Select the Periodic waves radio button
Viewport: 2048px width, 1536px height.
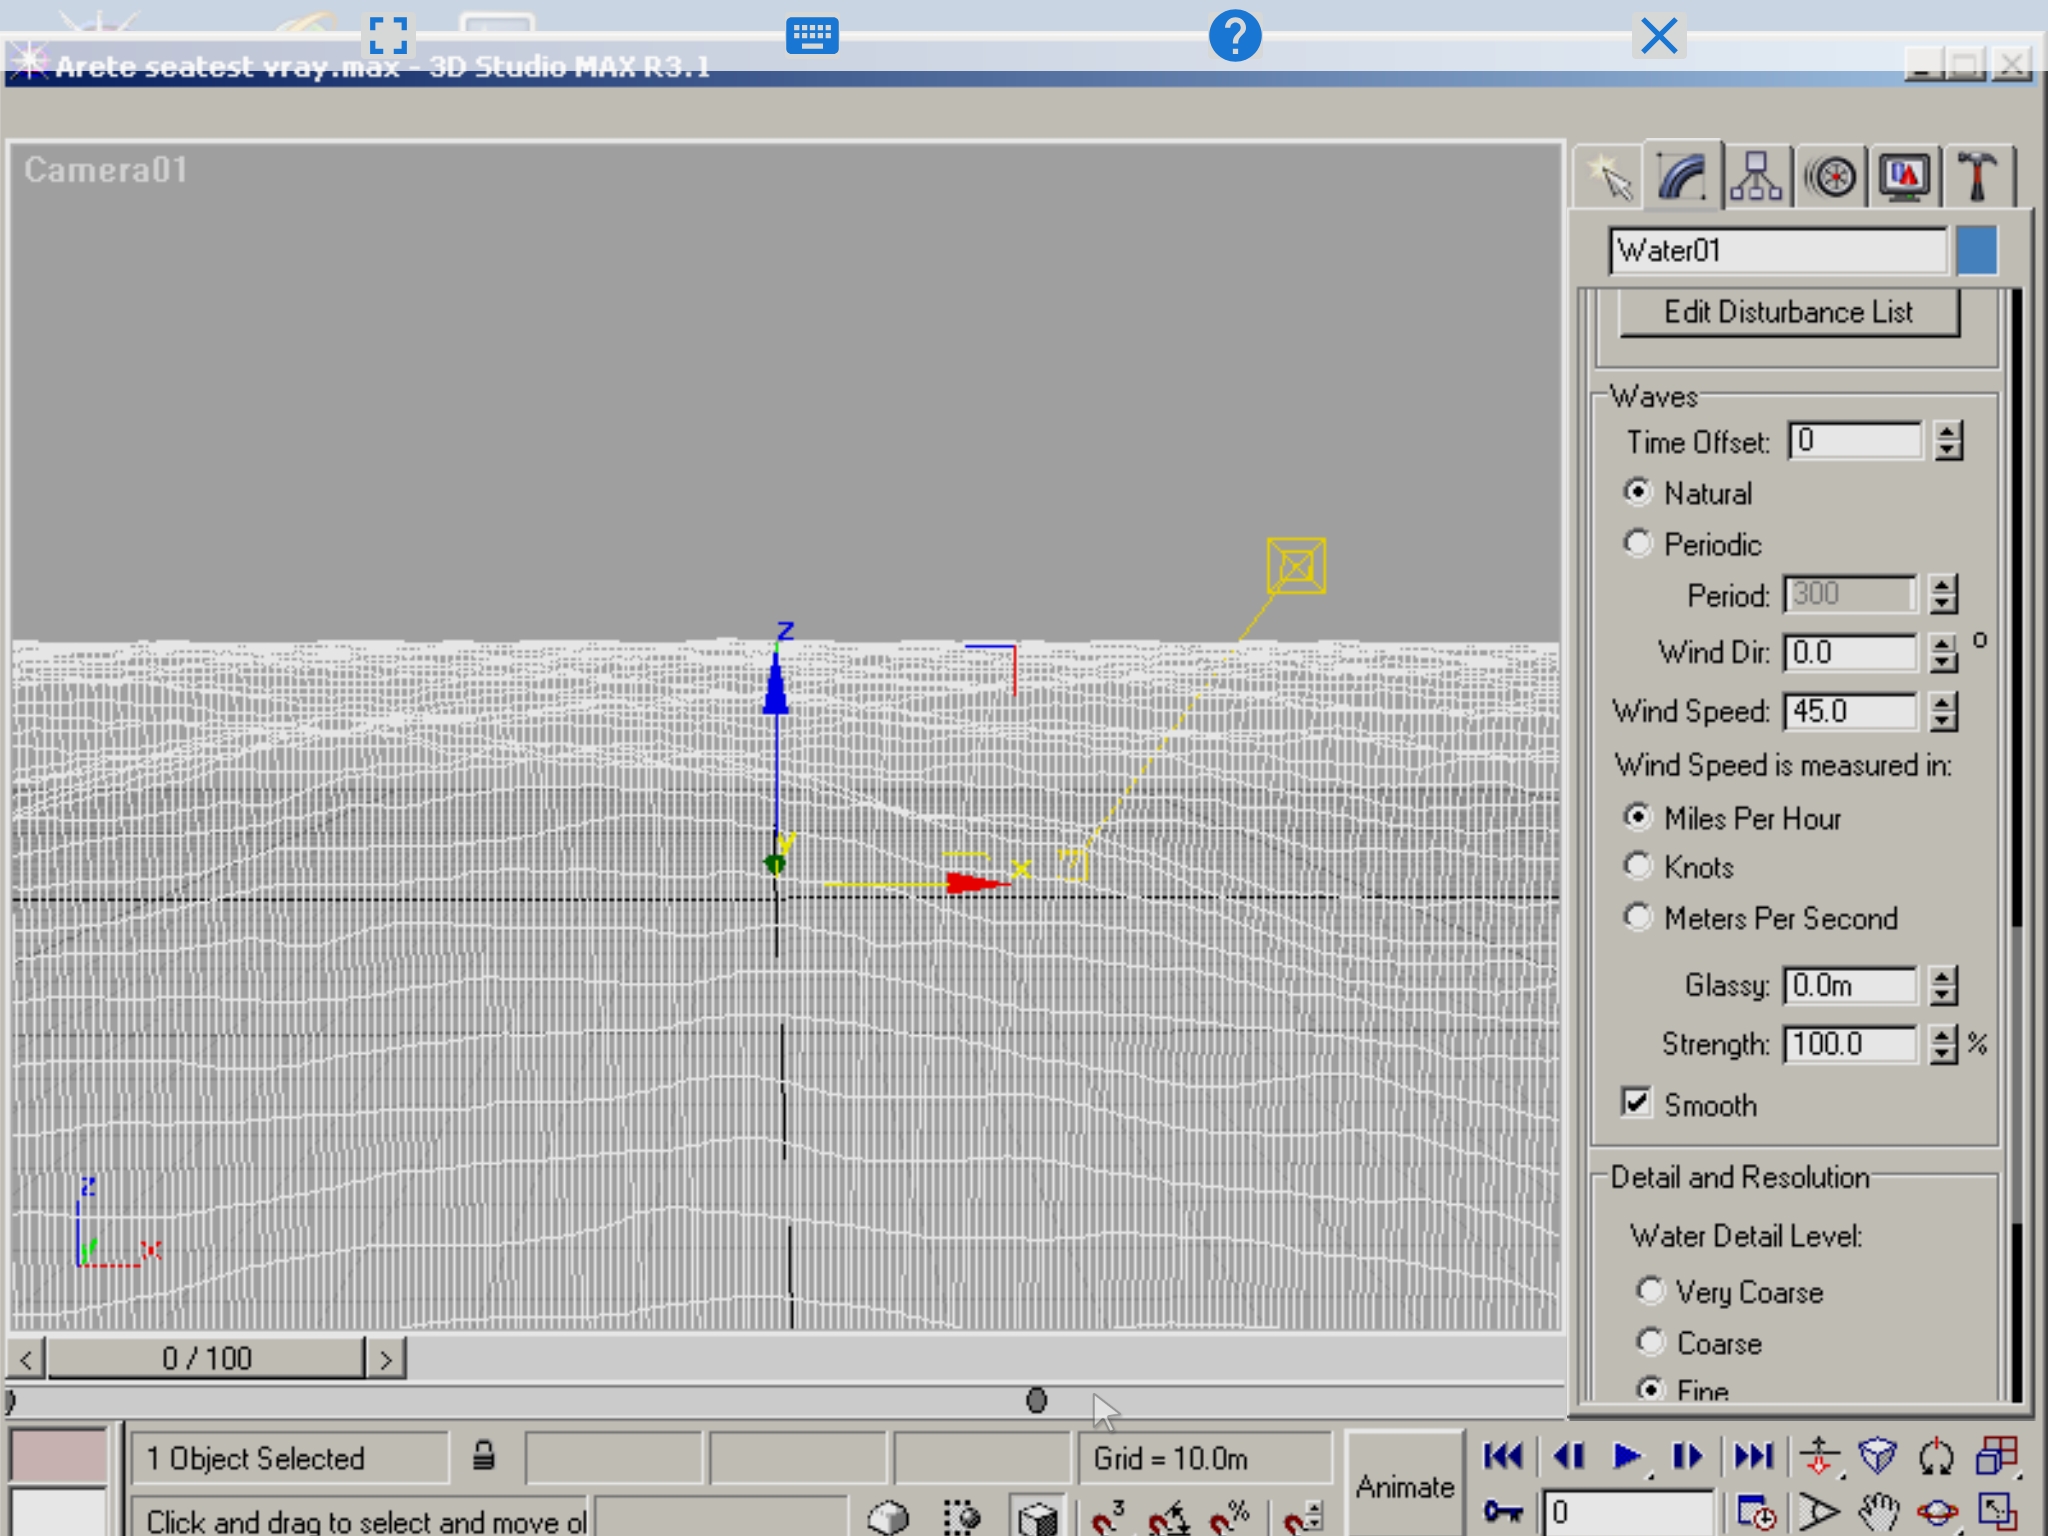[1637, 544]
